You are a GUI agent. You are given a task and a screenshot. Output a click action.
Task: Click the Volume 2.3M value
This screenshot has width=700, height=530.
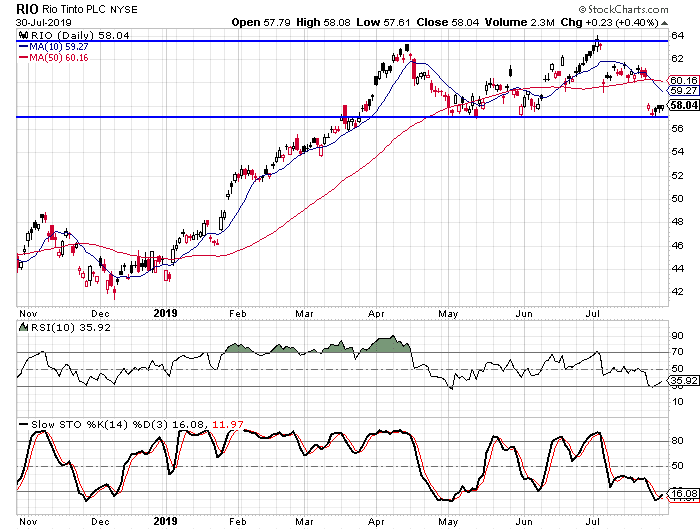click(x=520, y=22)
